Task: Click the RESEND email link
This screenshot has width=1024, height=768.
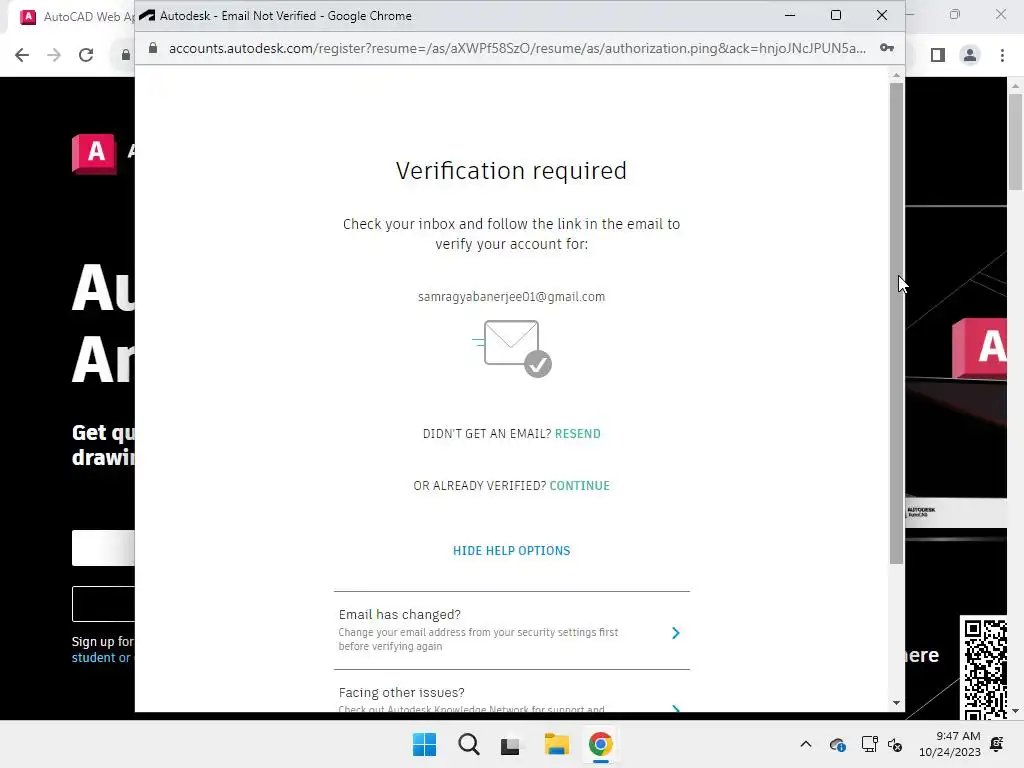Action: [x=577, y=434]
